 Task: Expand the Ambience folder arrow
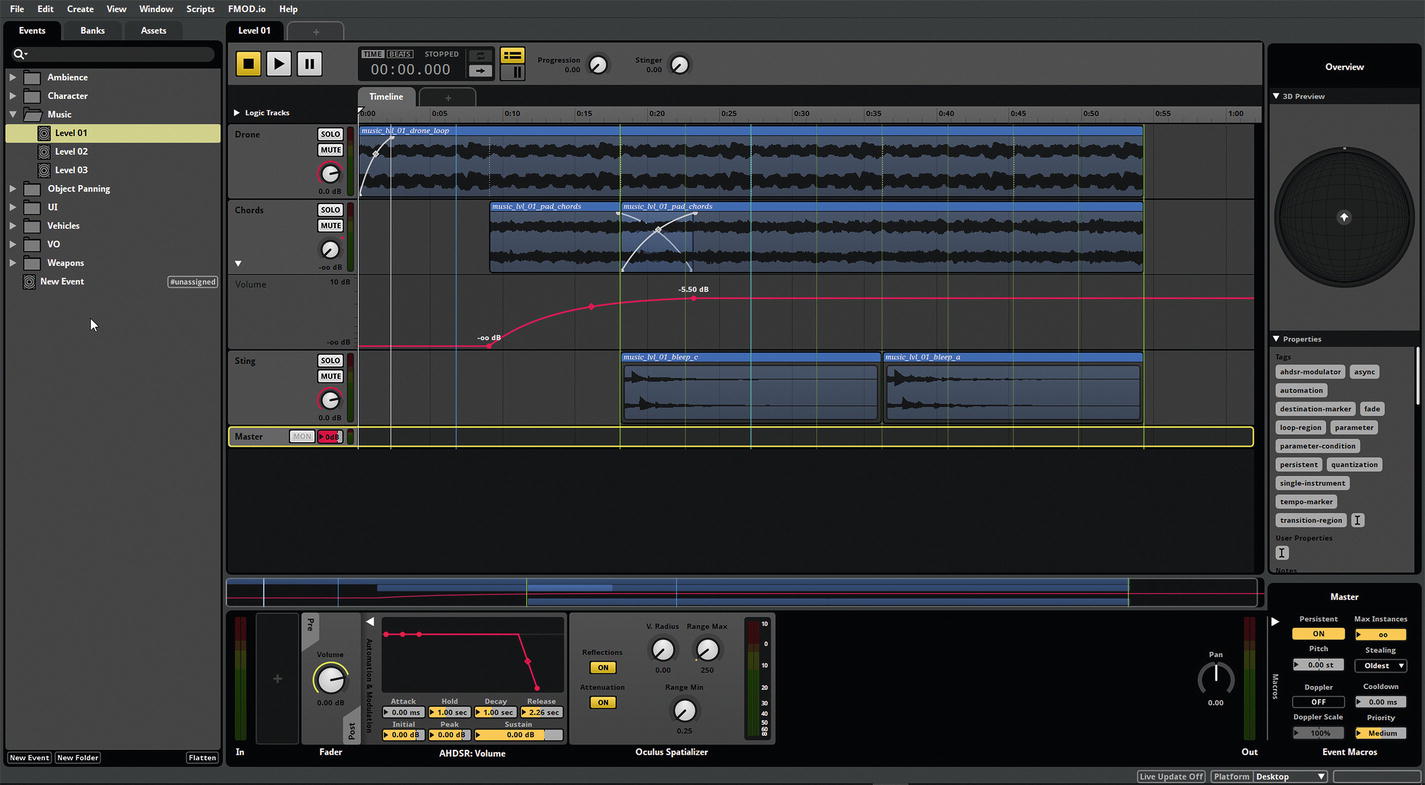[13, 77]
